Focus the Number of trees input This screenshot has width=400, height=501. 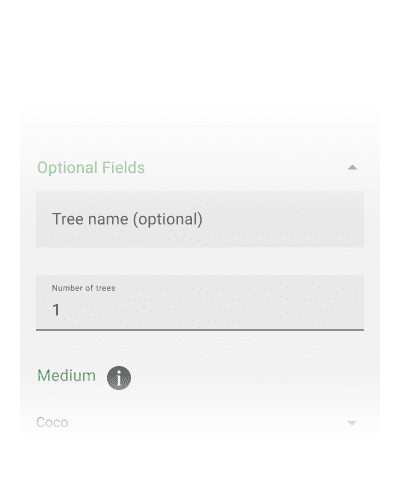[x=200, y=303]
